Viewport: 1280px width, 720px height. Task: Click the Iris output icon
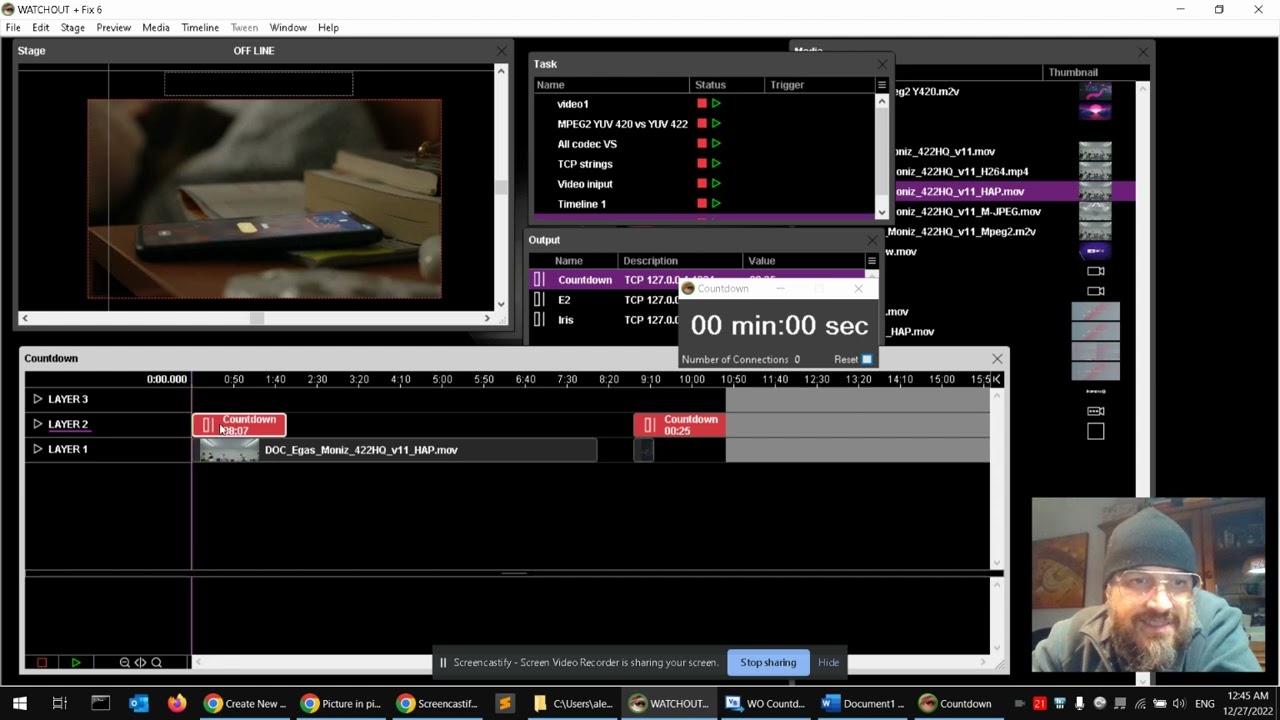[x=539, y=320]
